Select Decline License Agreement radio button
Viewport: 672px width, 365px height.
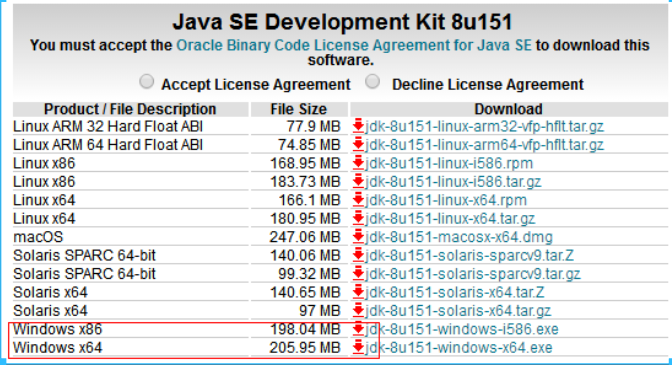(372, 81)
